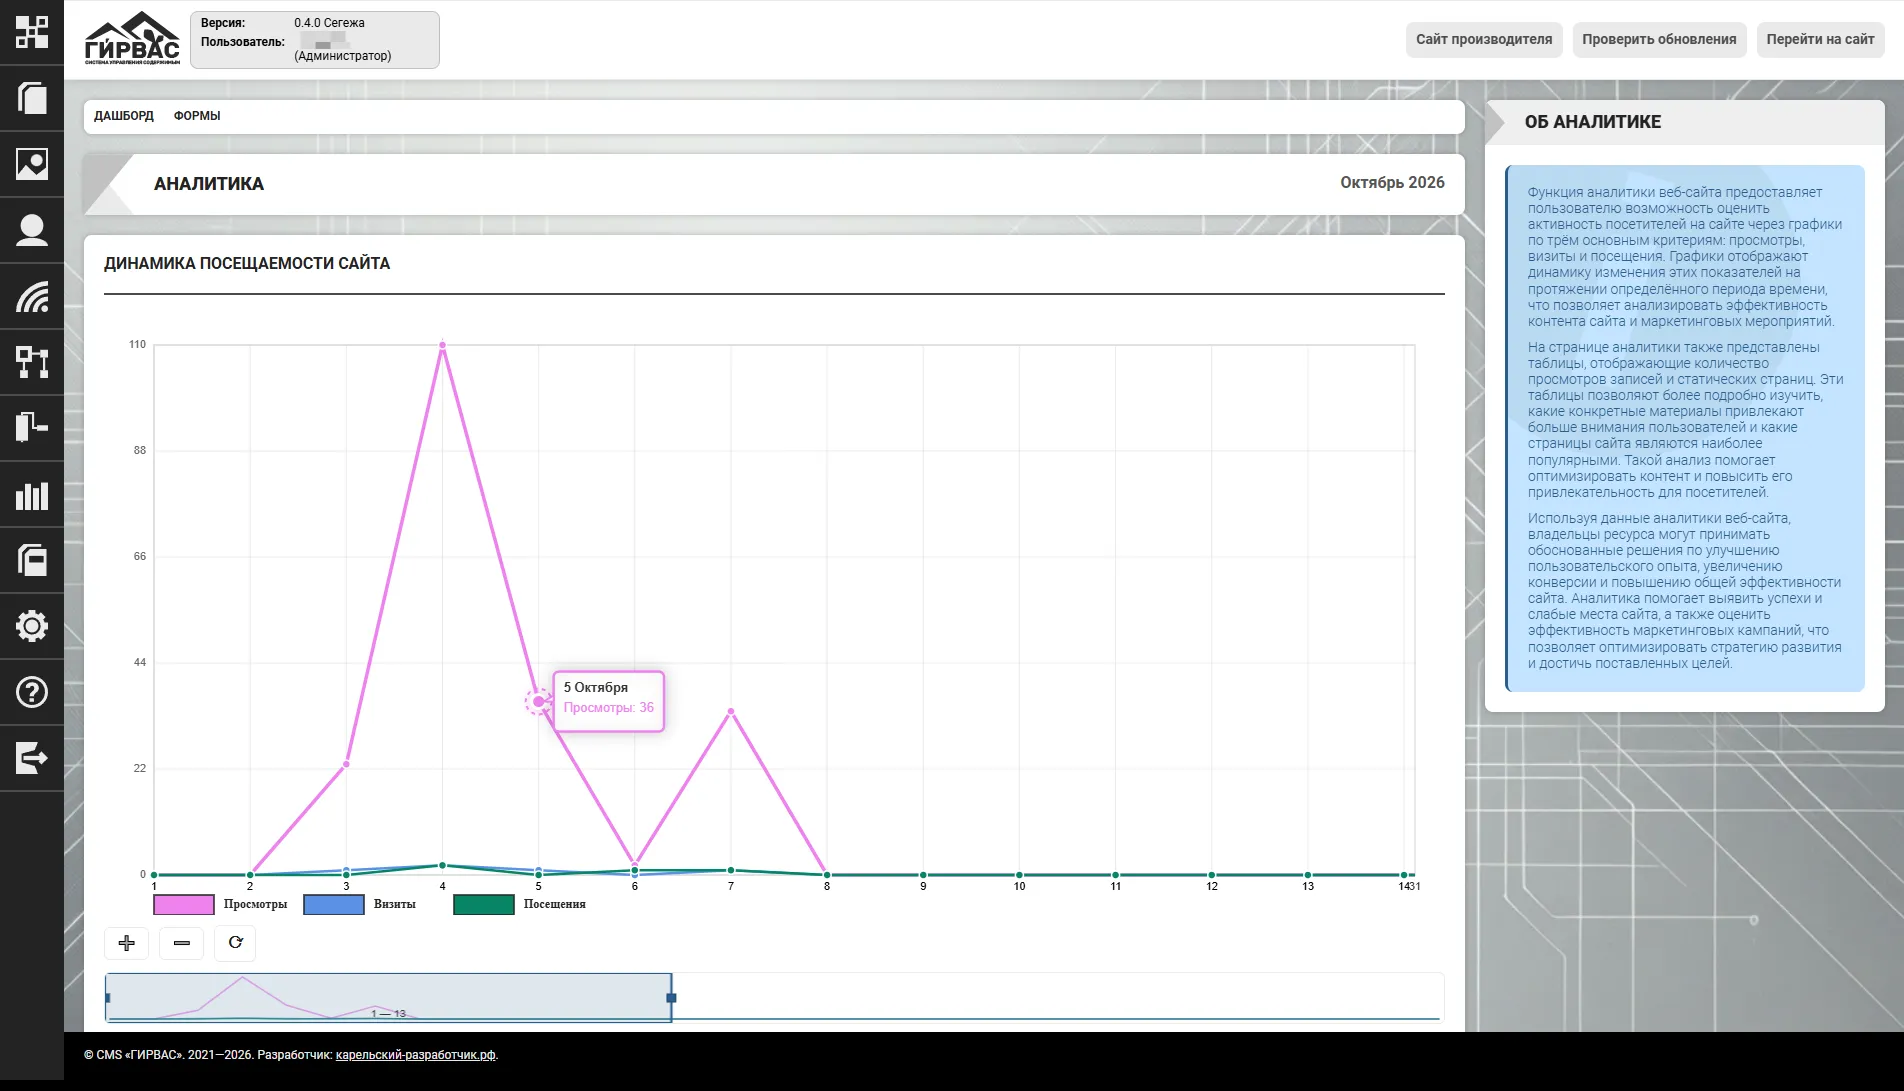Open the ДАШБОРД menu item
Viewport: 1904px width, 1091px height.
(124, 116)
